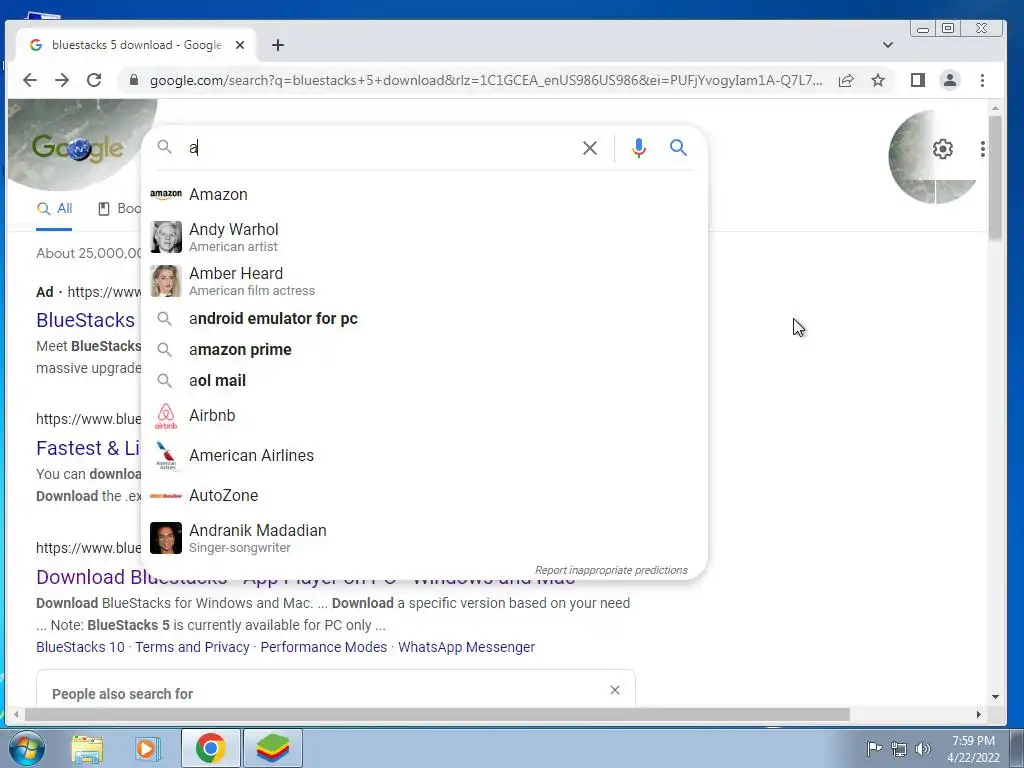The width and height of the screenshot is (1024, 768).
Task: Pick the Amazon suggestion
Action: [x=424, y=195]
